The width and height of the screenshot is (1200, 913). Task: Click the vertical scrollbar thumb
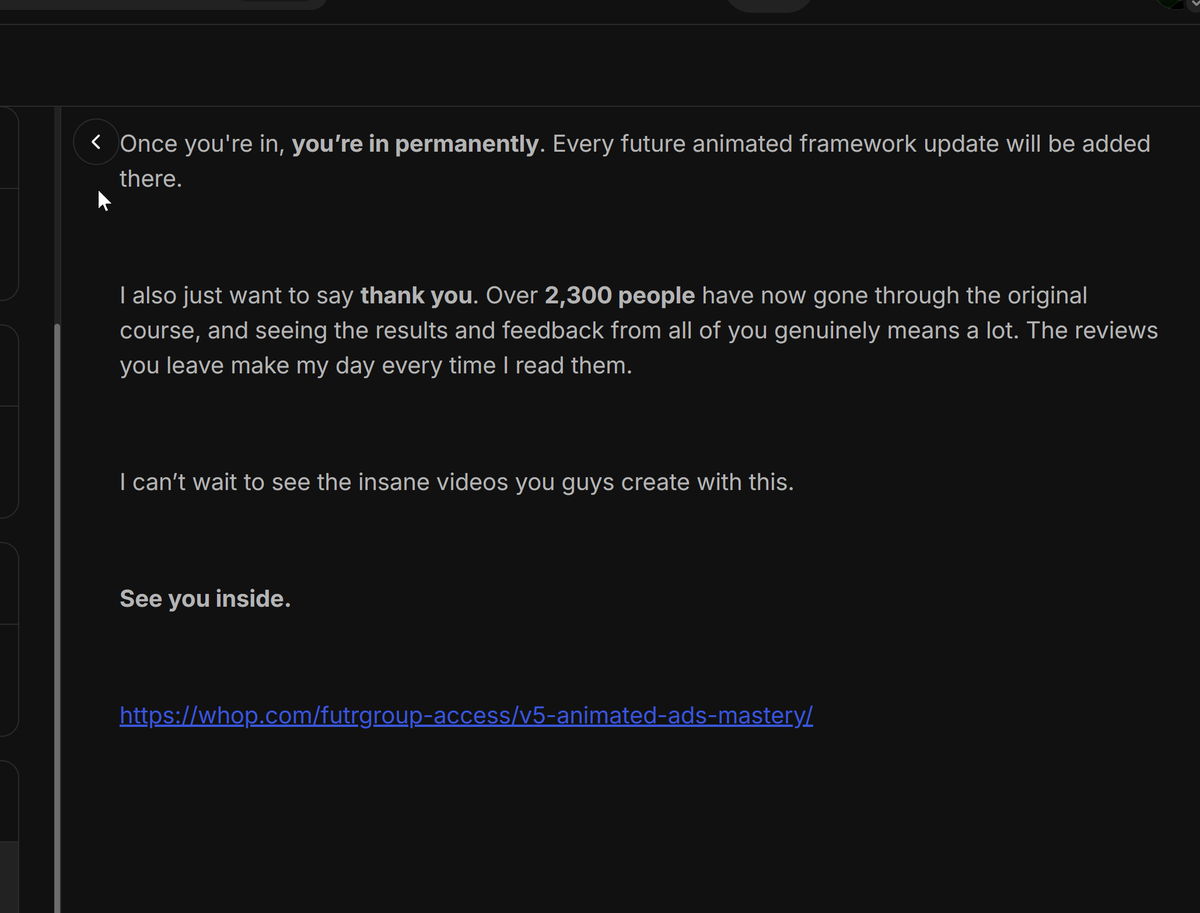click(x=57, y=618)
